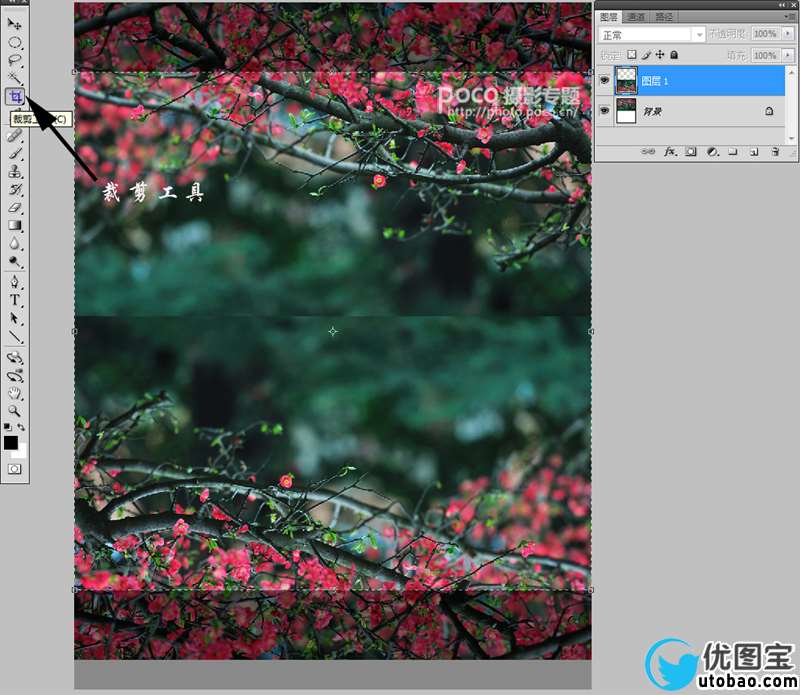800x695 pixels.
Task: Select the Move tool
Action: (x=14, y=24)
